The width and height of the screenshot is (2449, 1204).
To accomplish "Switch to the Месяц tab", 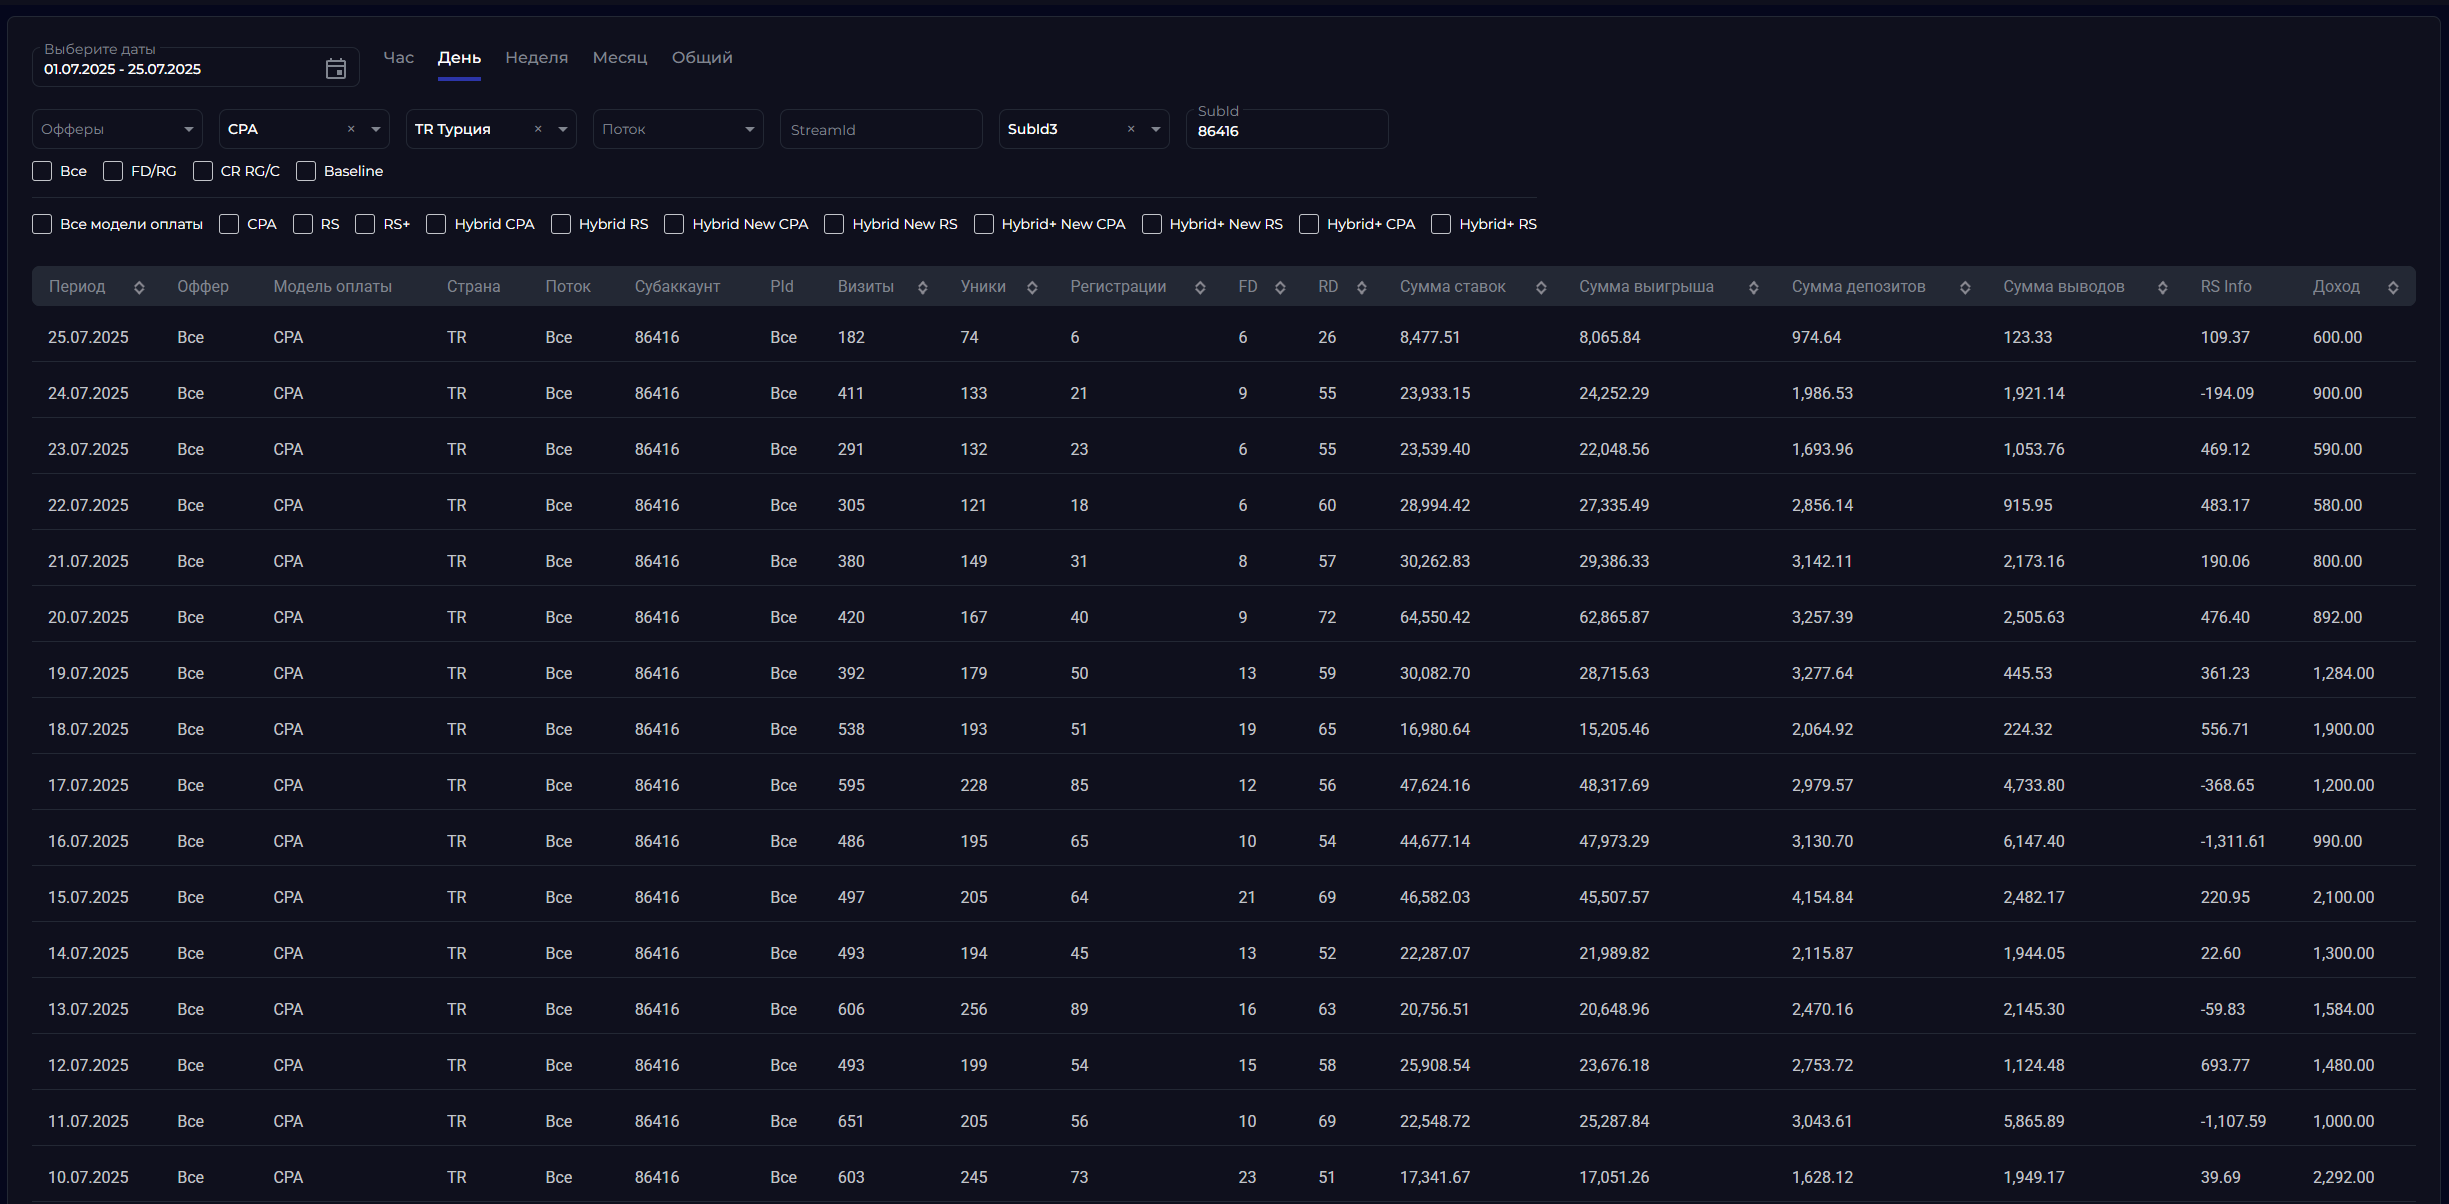I will [620, 58].
